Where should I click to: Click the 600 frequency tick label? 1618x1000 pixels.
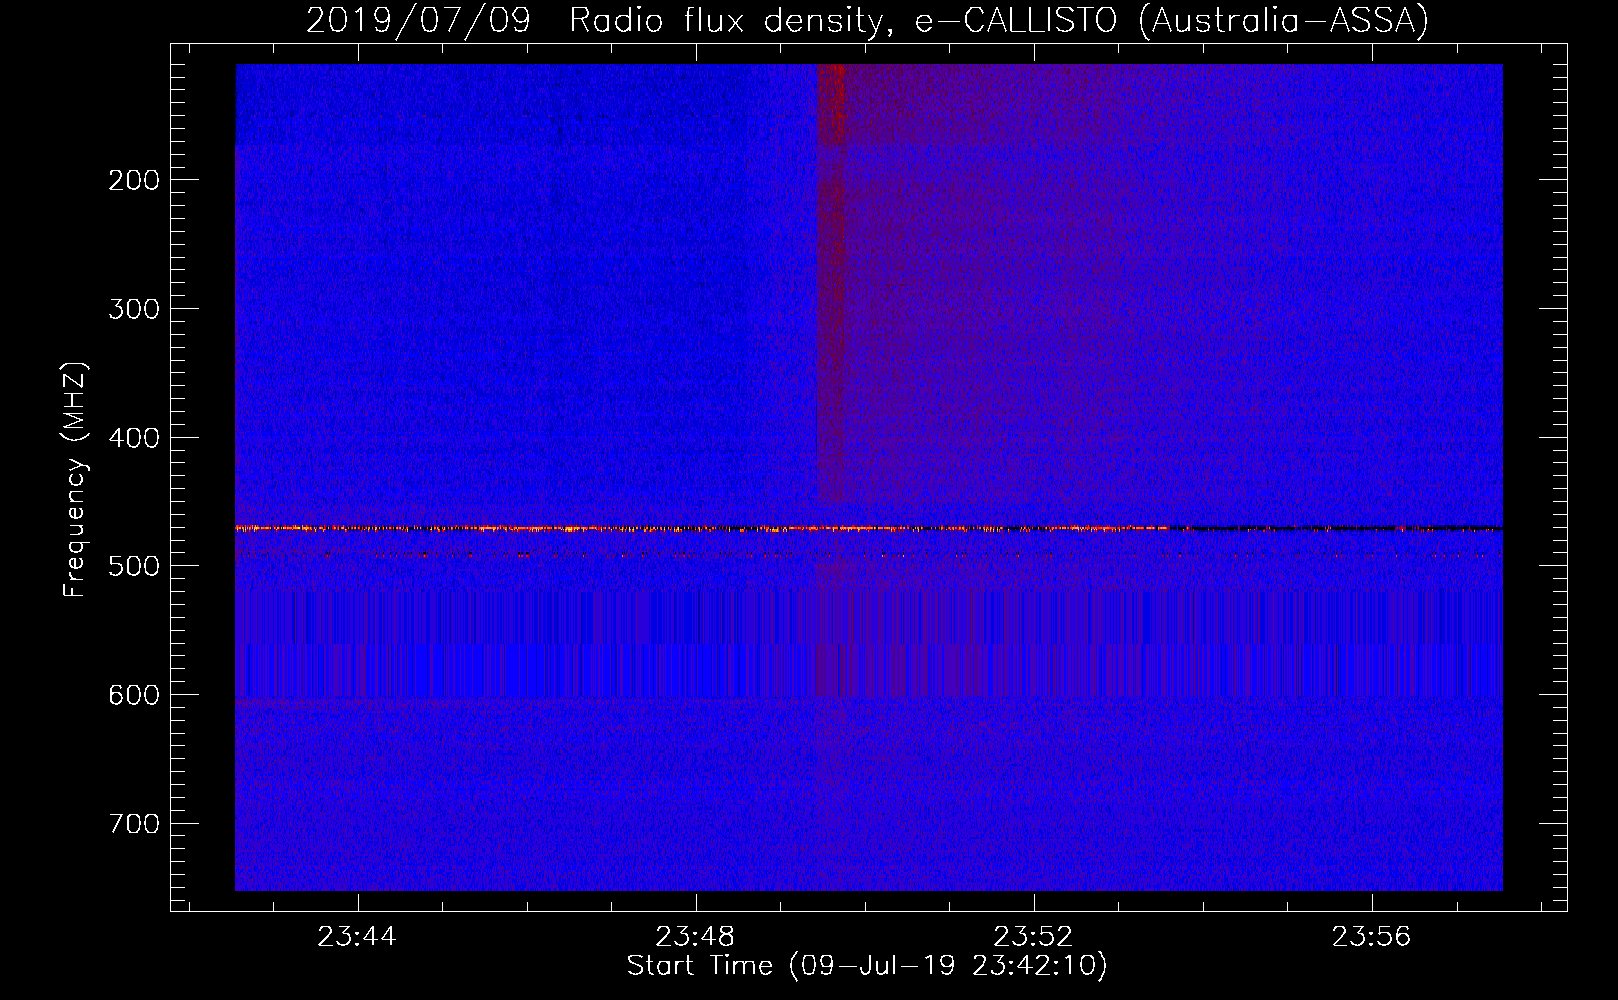click(x=134, y=695)
